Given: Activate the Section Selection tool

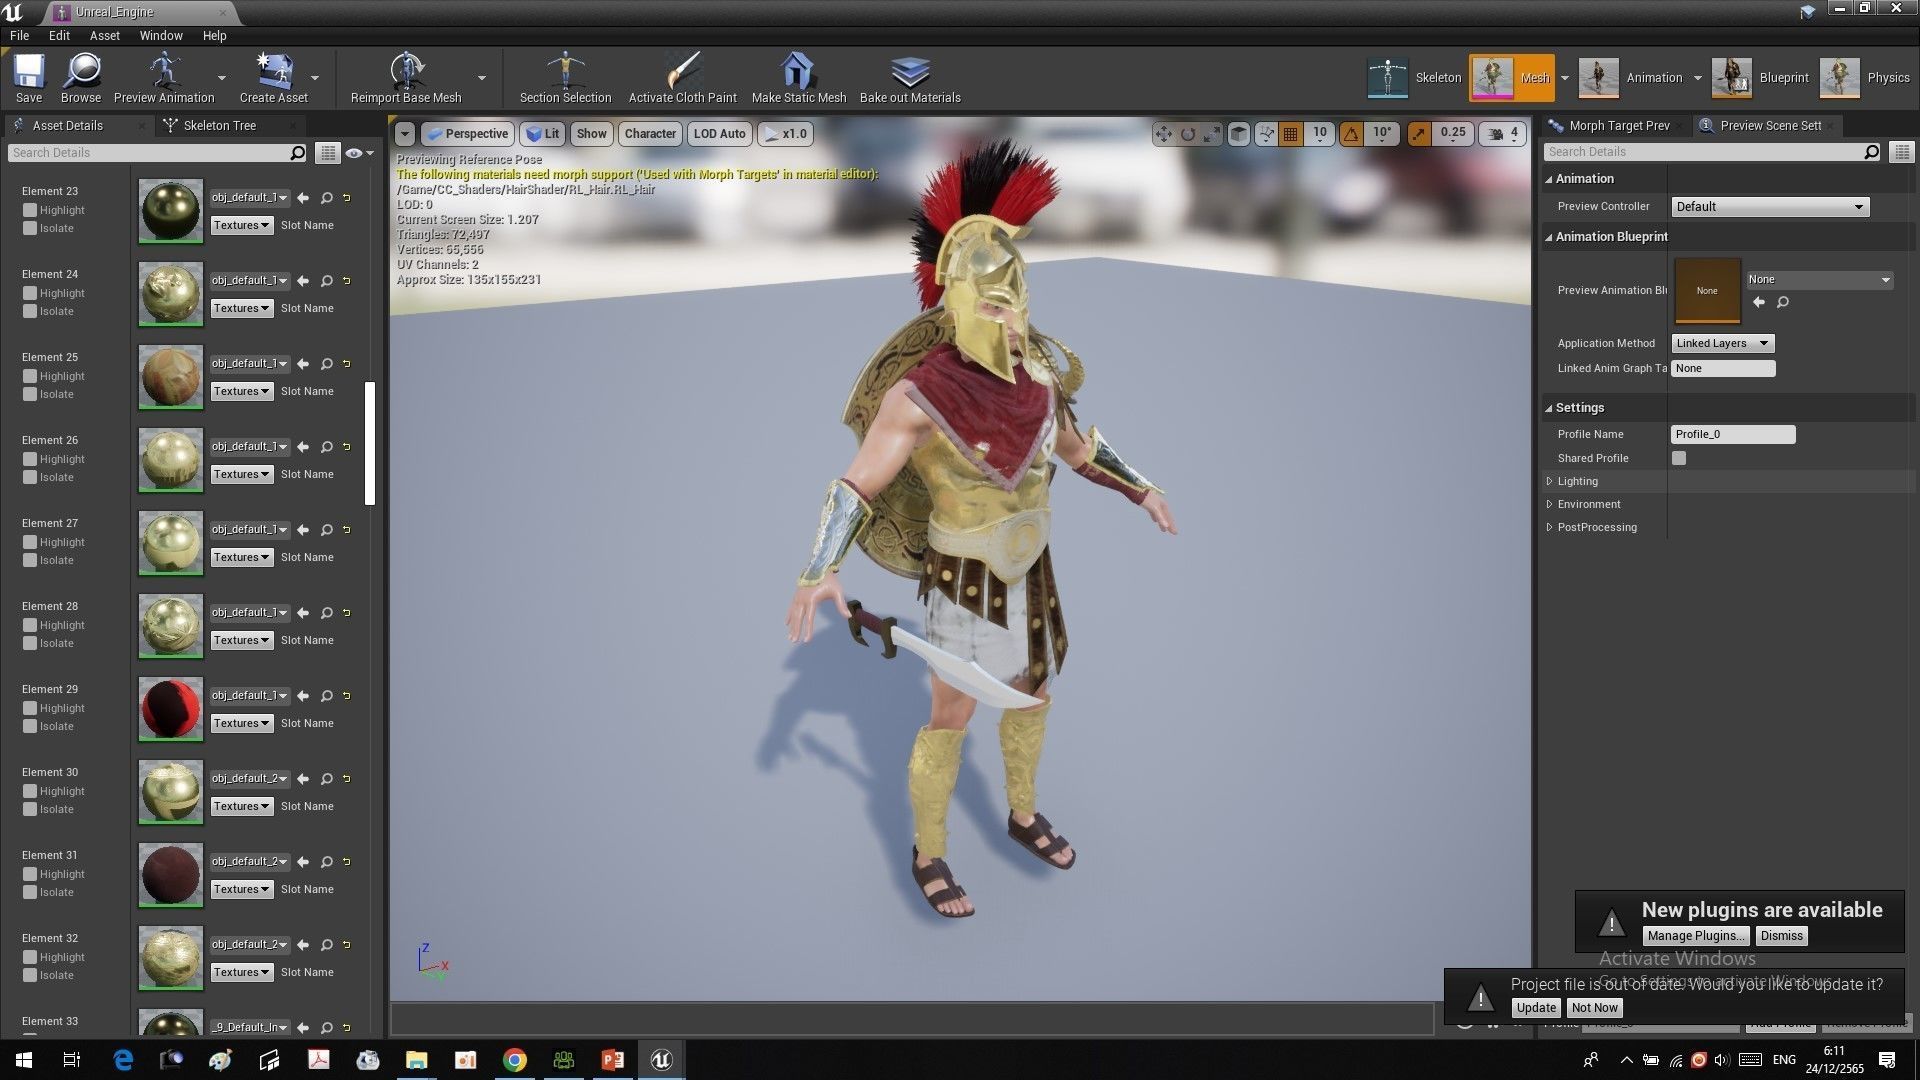Looking at the screenshot, I should (565, 77).
